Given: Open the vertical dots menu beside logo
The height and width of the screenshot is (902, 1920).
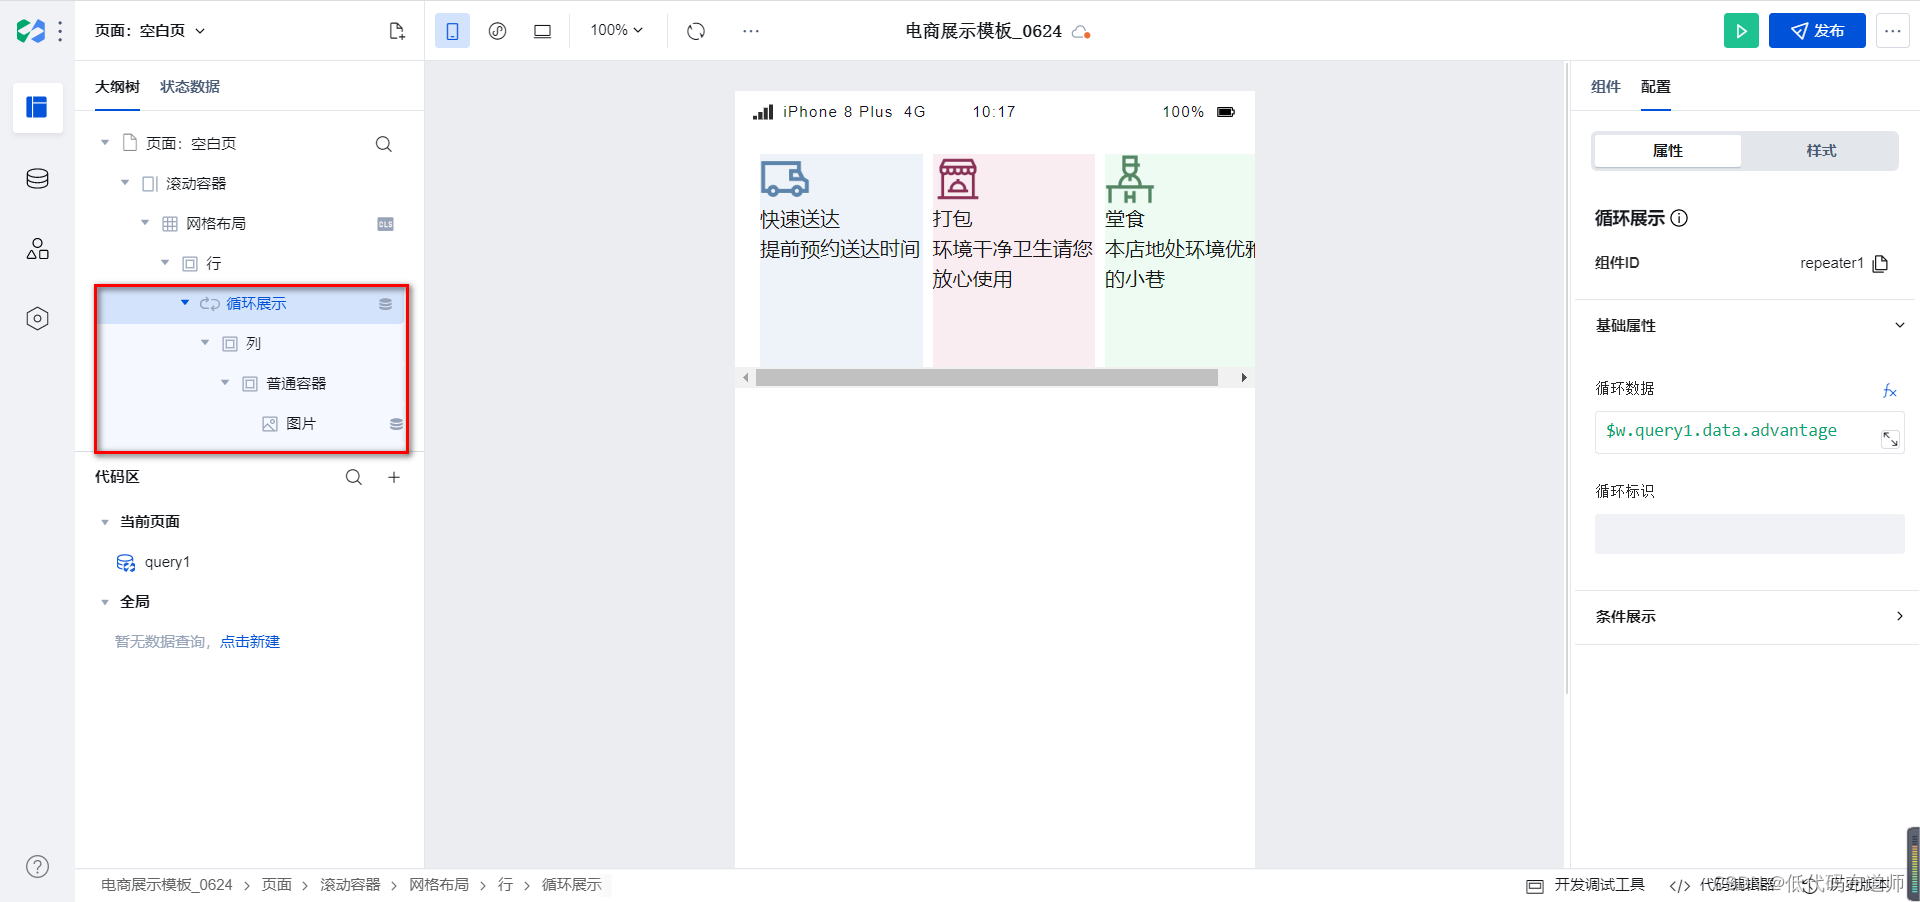Looking at the screenshot, I should (x=61, y=31).
